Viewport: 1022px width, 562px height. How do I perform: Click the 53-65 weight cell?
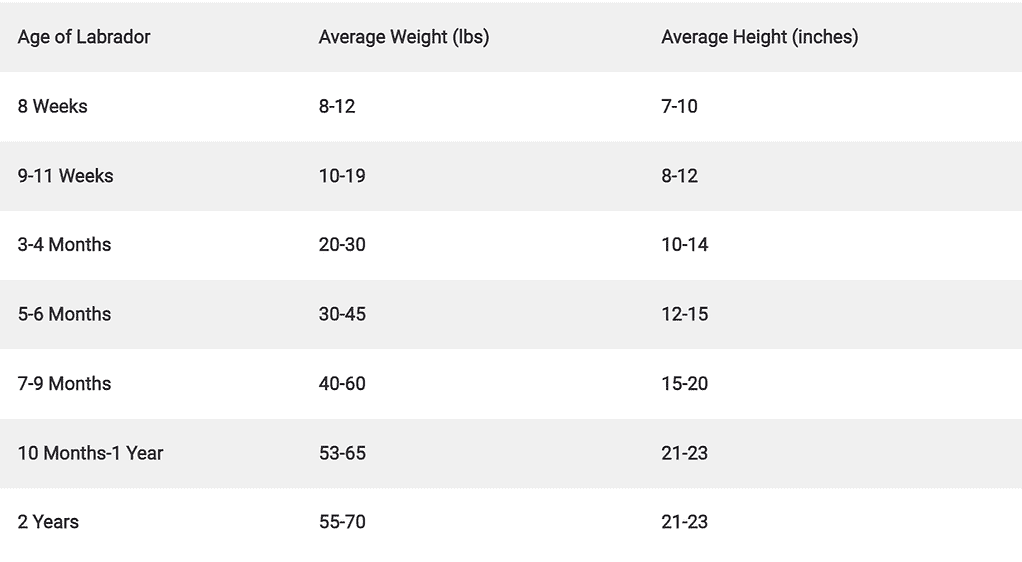pyautogui.click(x=342, y=453)
